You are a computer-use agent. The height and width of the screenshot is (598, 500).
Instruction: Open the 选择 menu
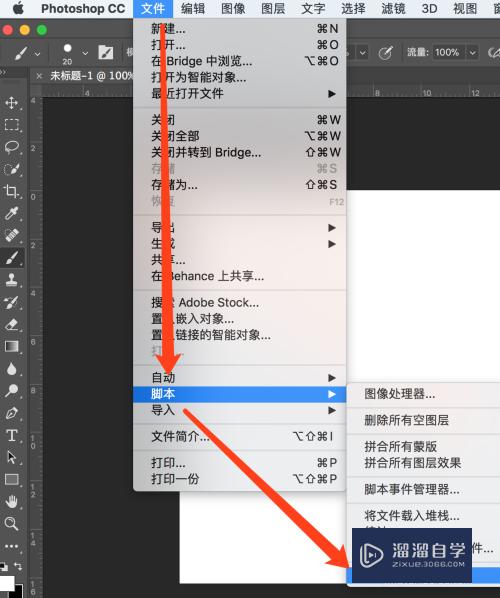(353, 8)
